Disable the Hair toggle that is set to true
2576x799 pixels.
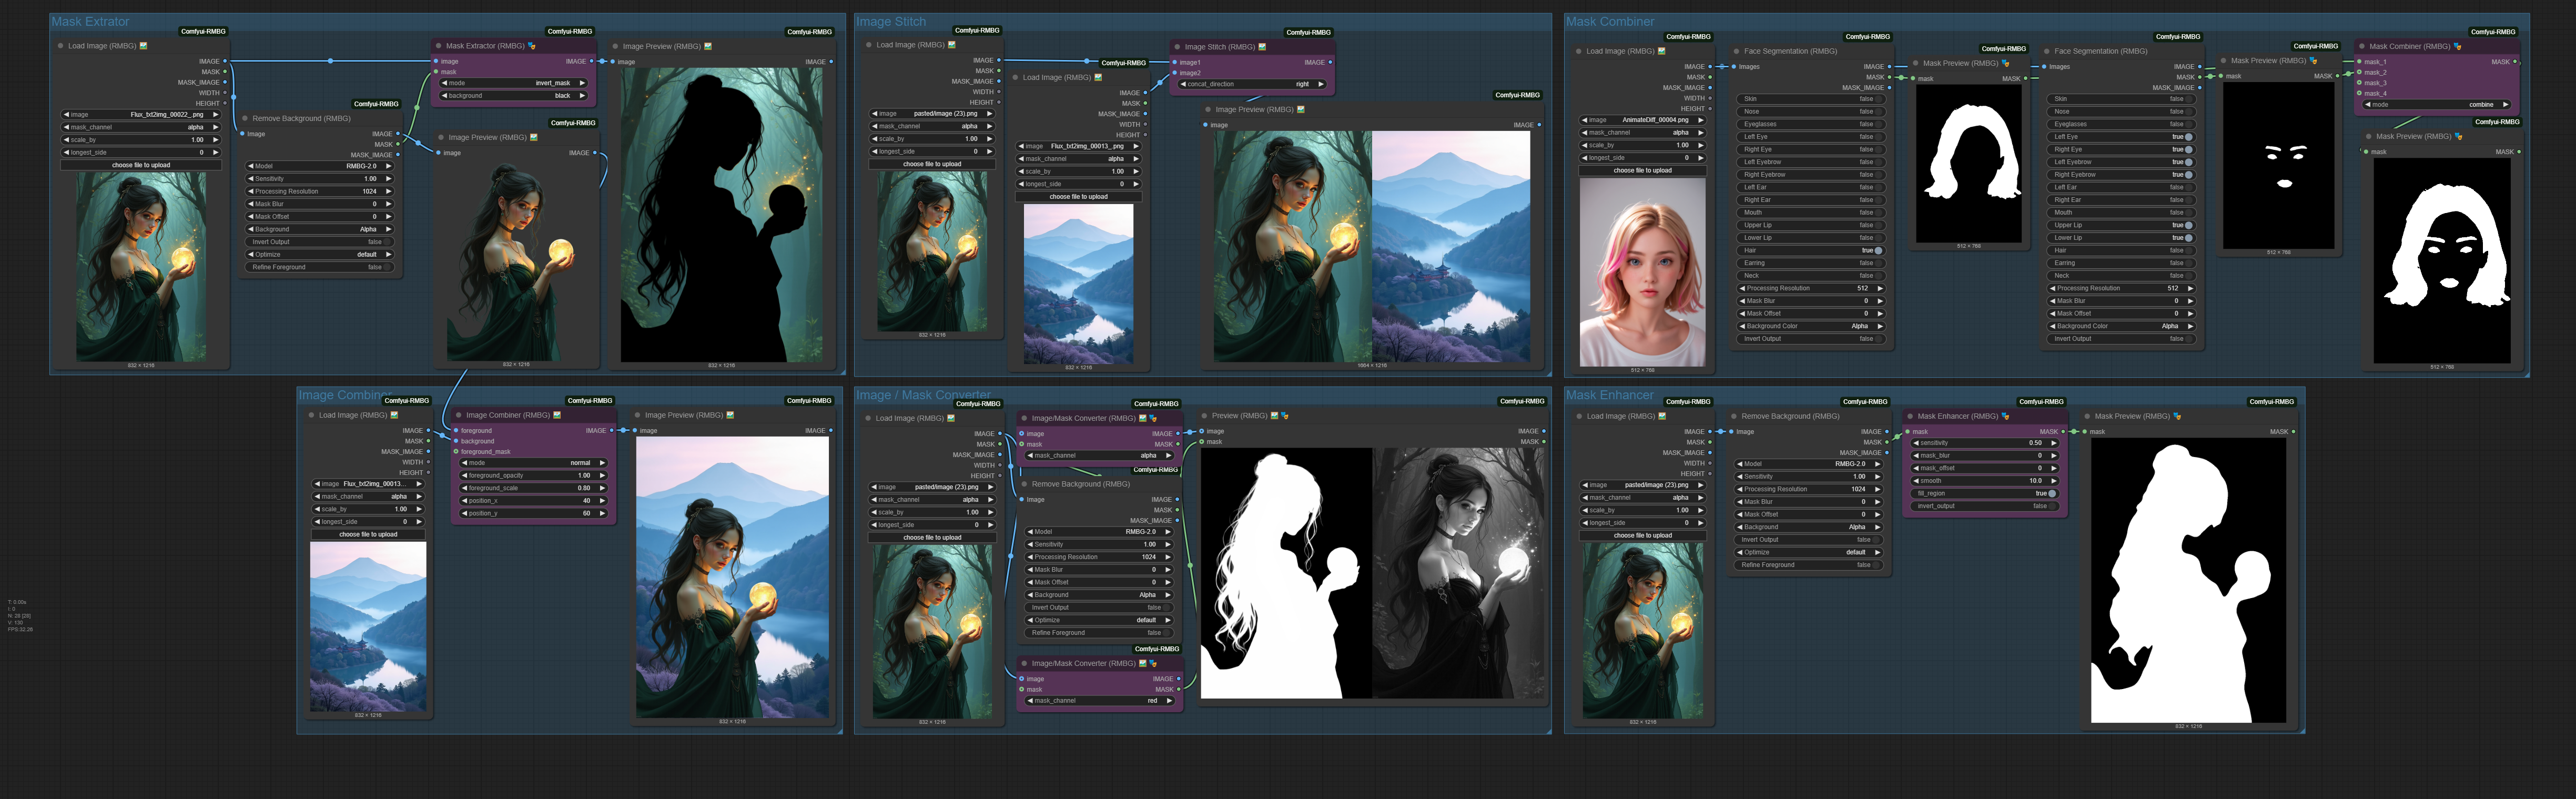coord(1878,250)
